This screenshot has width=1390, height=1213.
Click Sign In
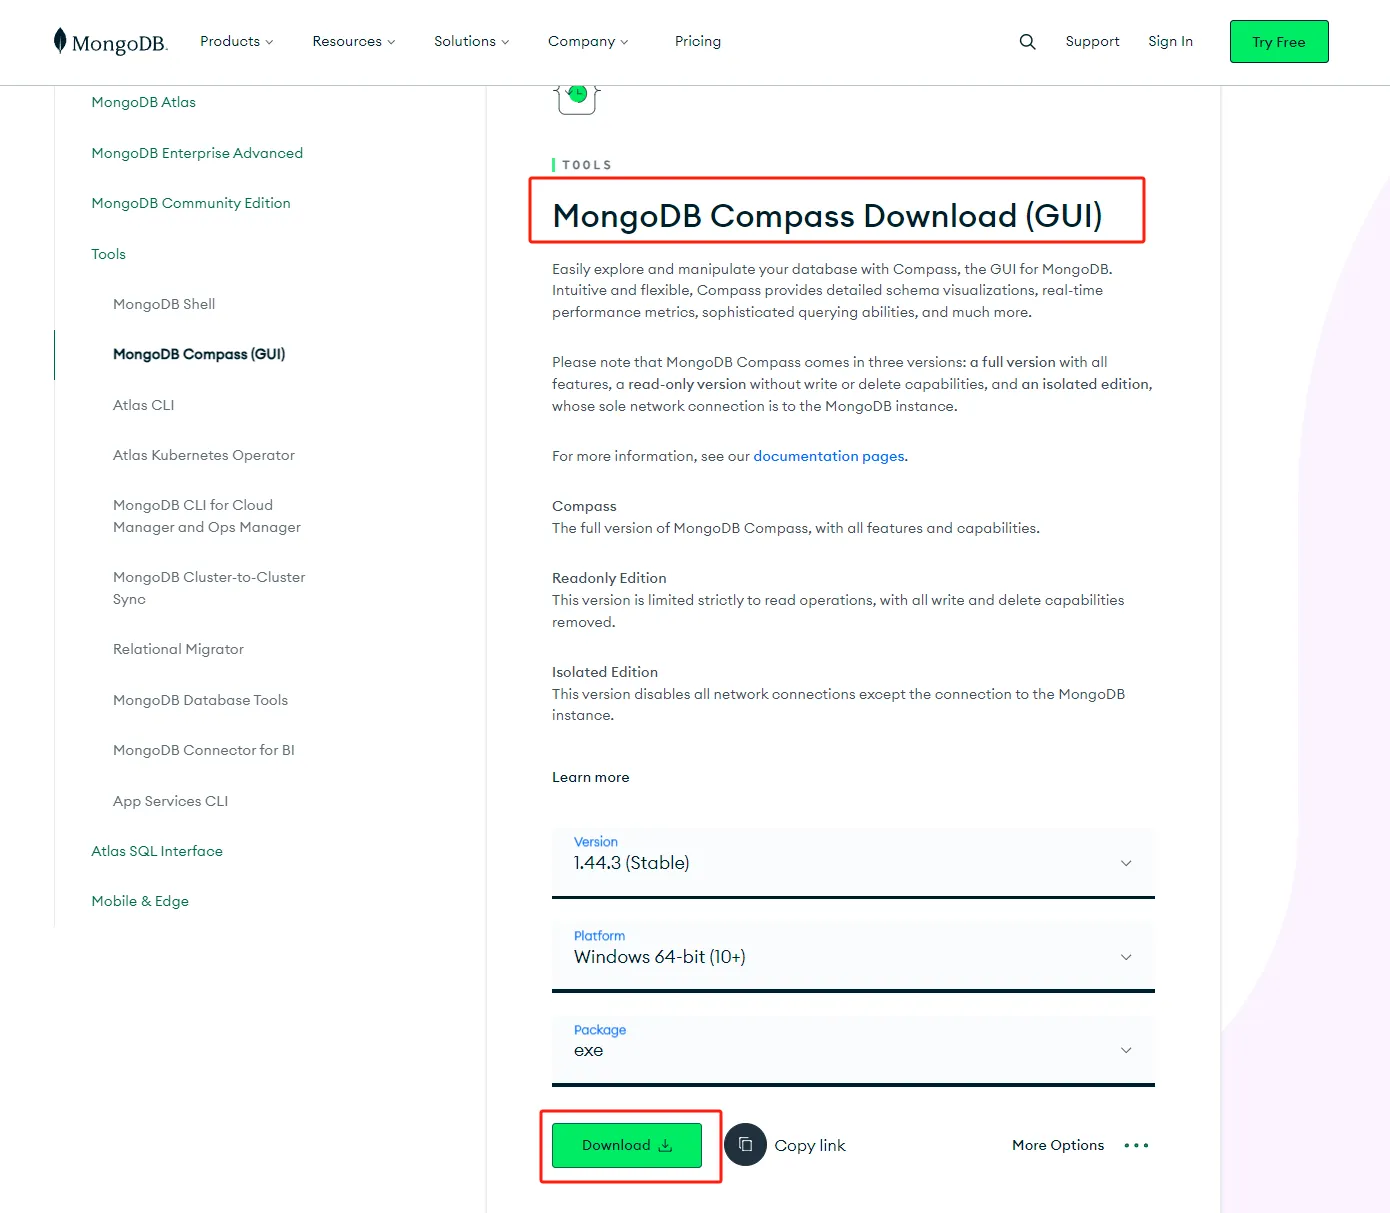(x=1170, y=41)
